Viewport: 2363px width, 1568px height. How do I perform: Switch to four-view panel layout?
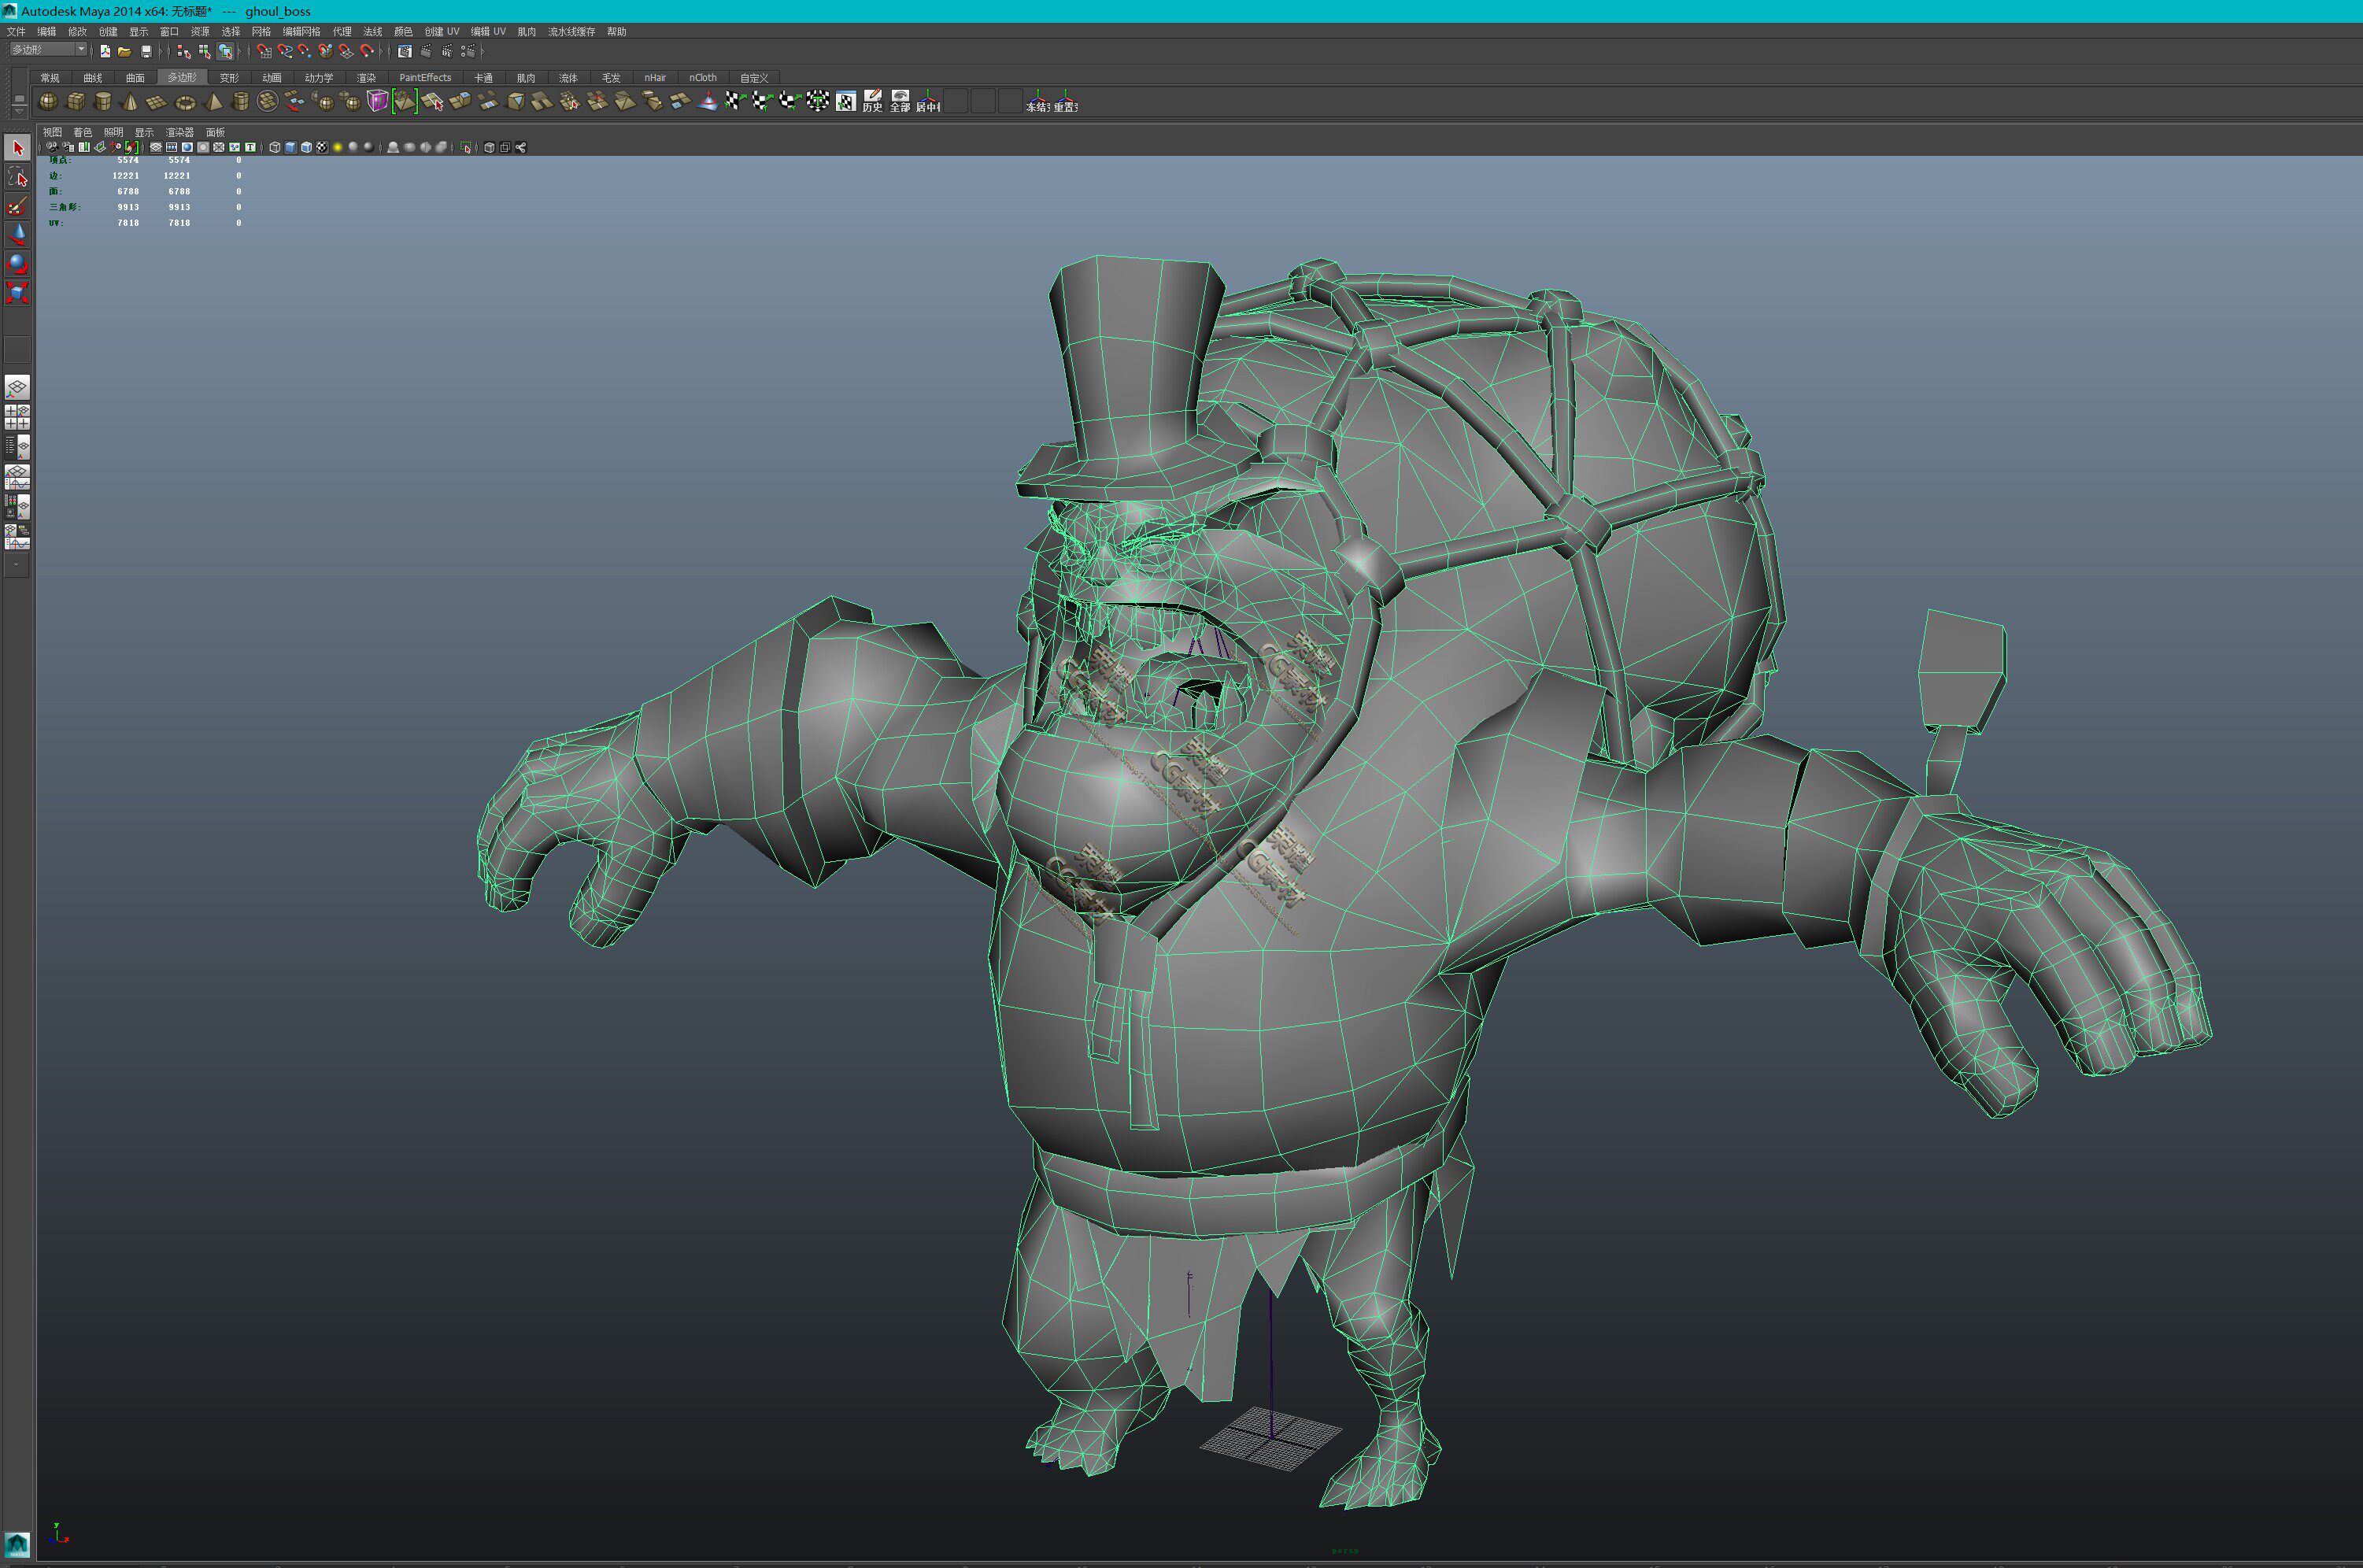17,417
